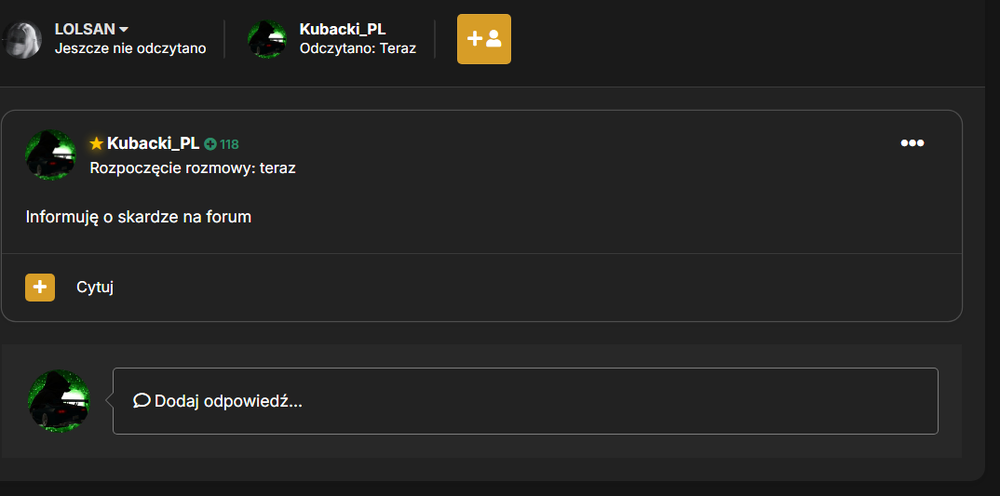Viewport: 1000px width, 496px height.
Task: Open the post author's avatar
Action: click(x=50, y=155)
